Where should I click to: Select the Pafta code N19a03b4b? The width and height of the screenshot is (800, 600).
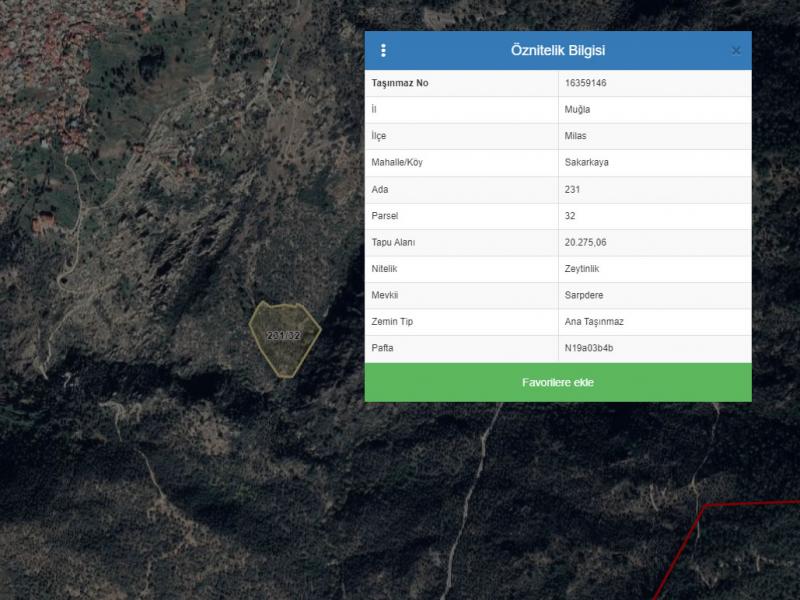point(588,348)
